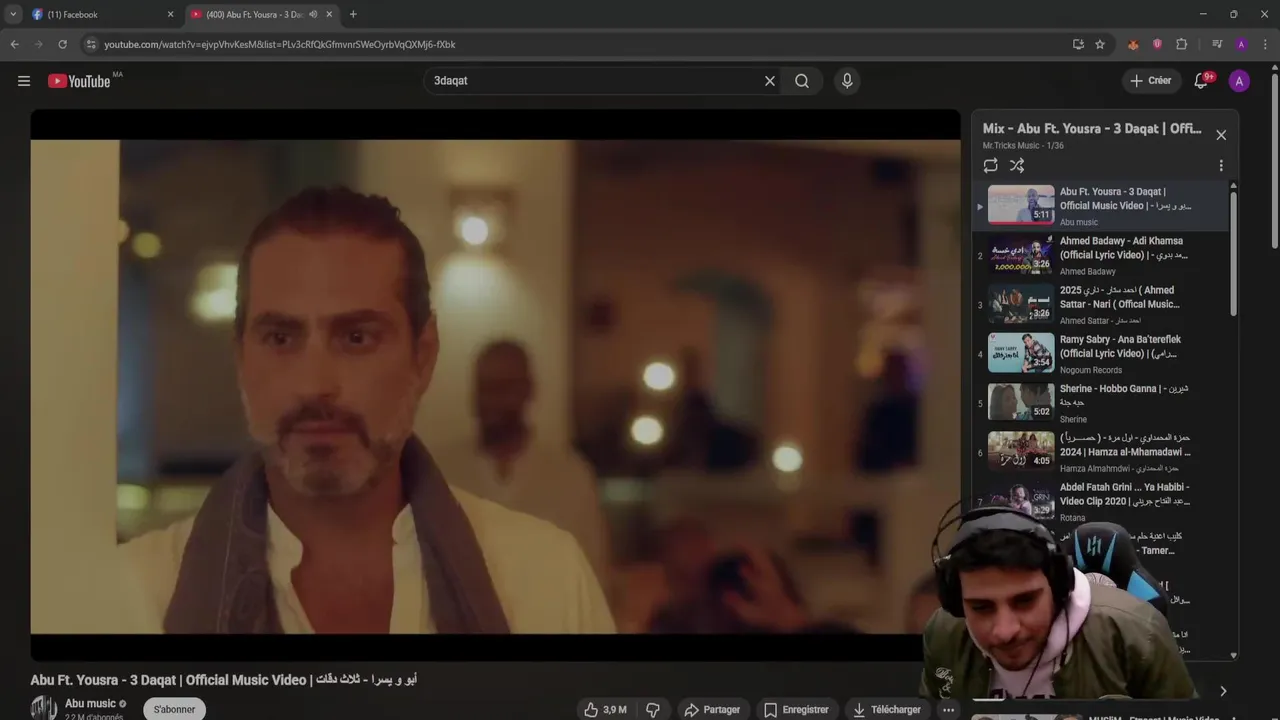Open the Chrome profile avatar
Screen dimensions: 1280x720
coord(1241,44)
